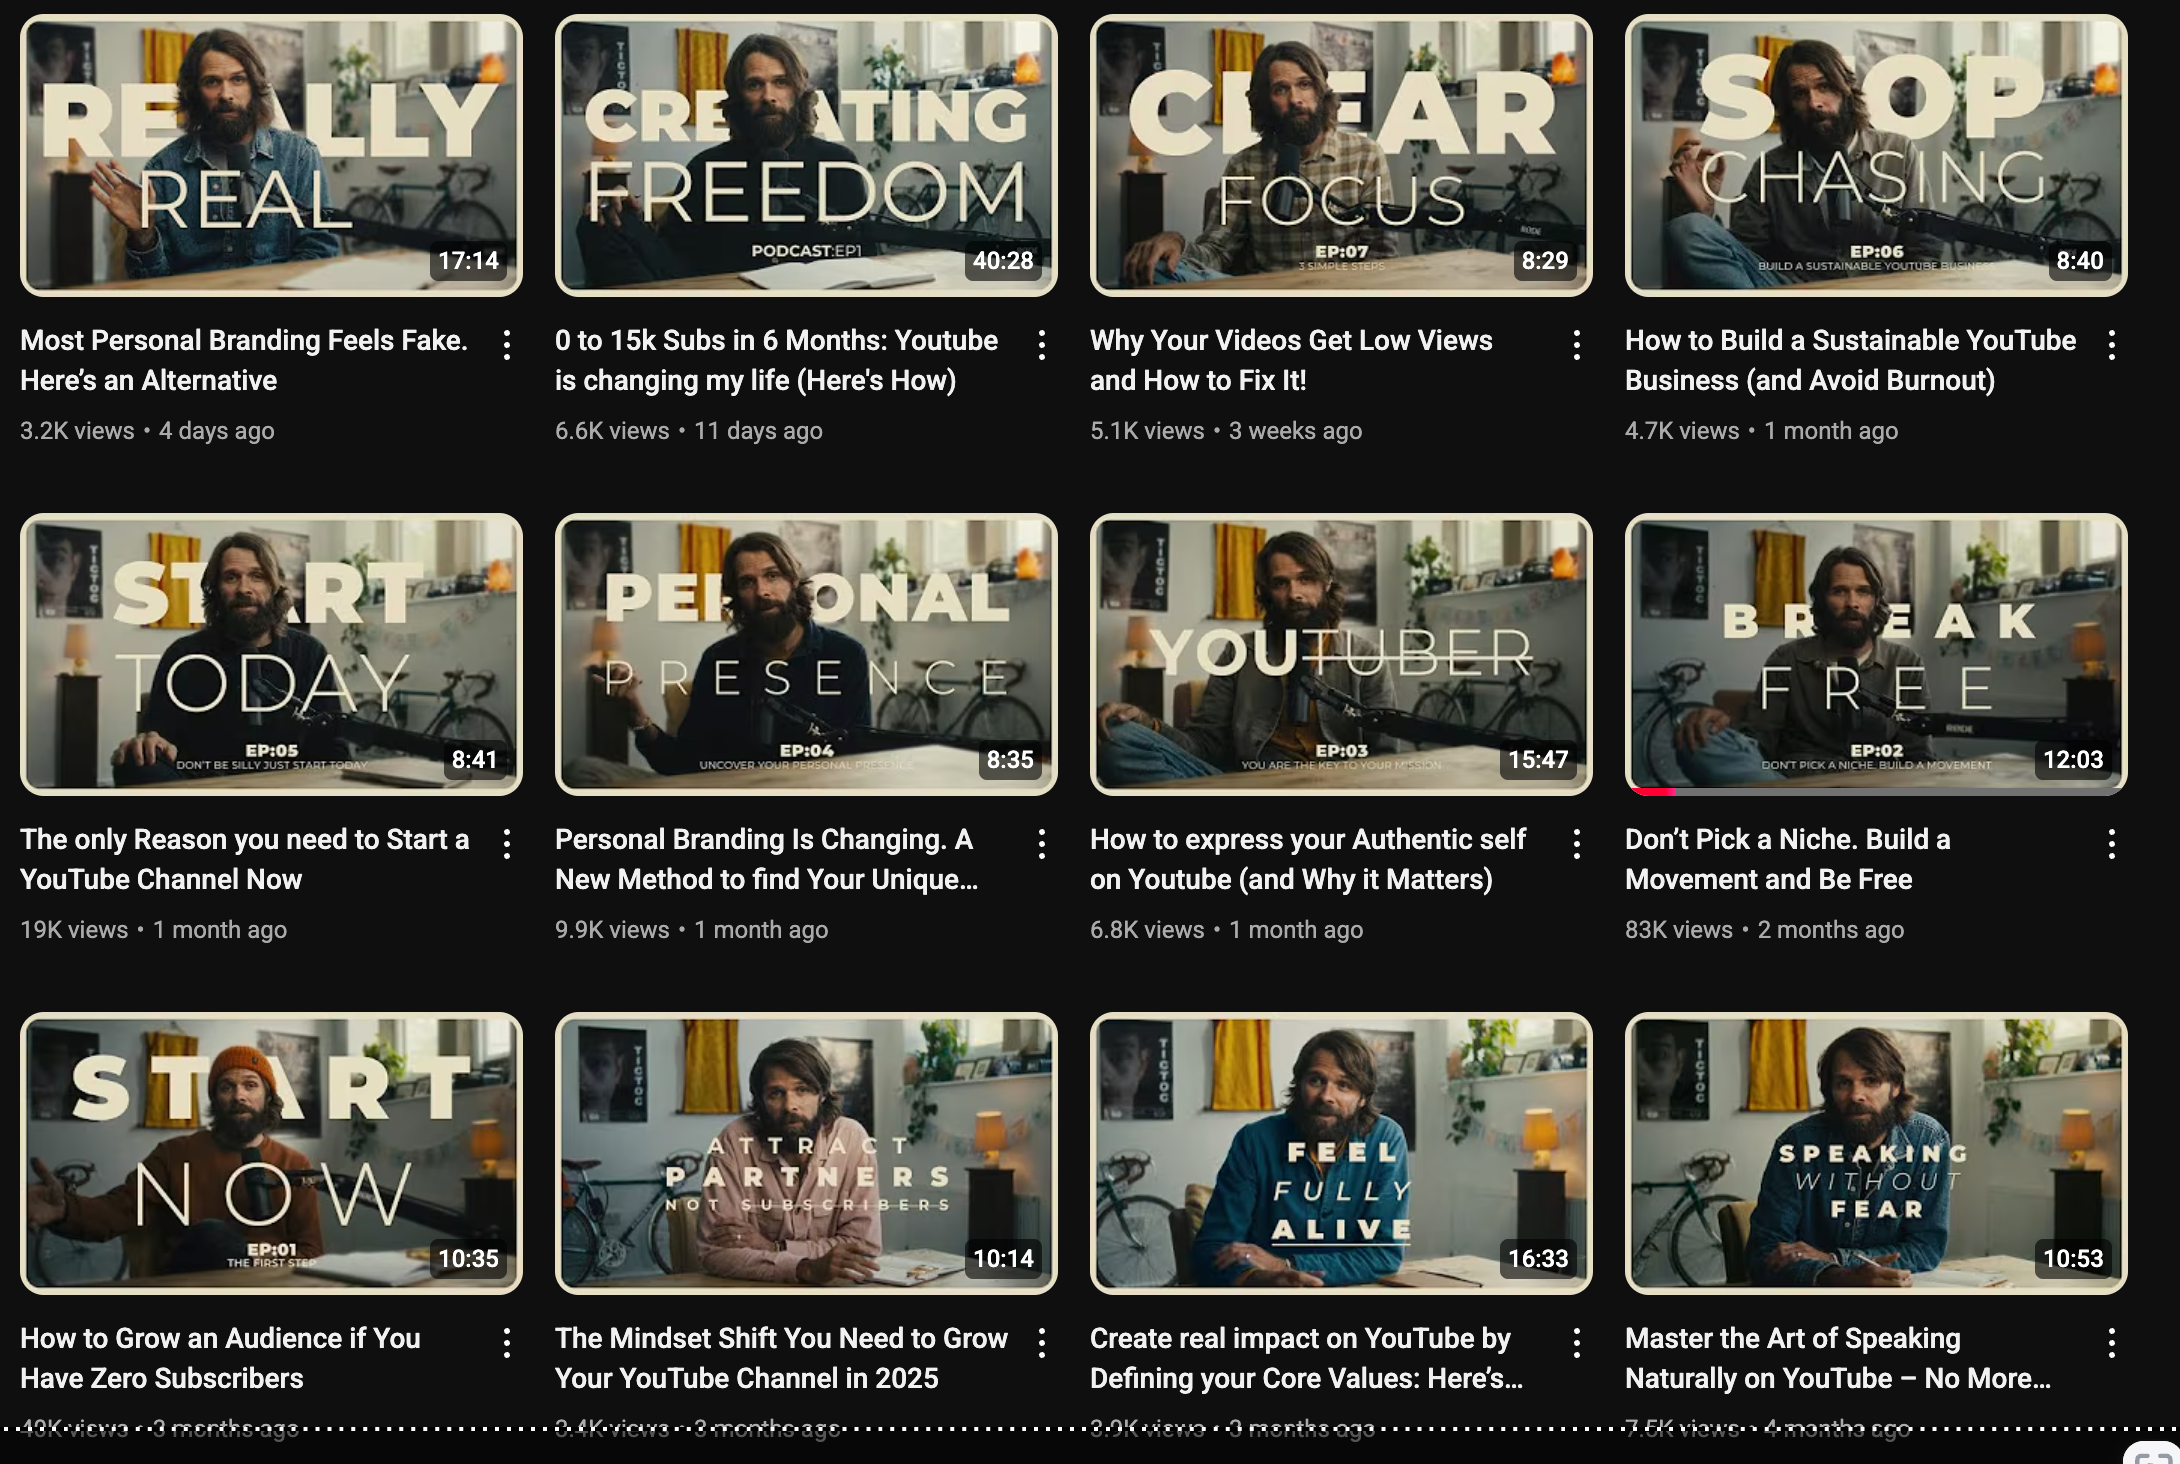The width and height of the screenshot is (2180, 1464).
Task: Open options menu for 'Most Personal Branding Feels Fake'
Action: point(507,345)
